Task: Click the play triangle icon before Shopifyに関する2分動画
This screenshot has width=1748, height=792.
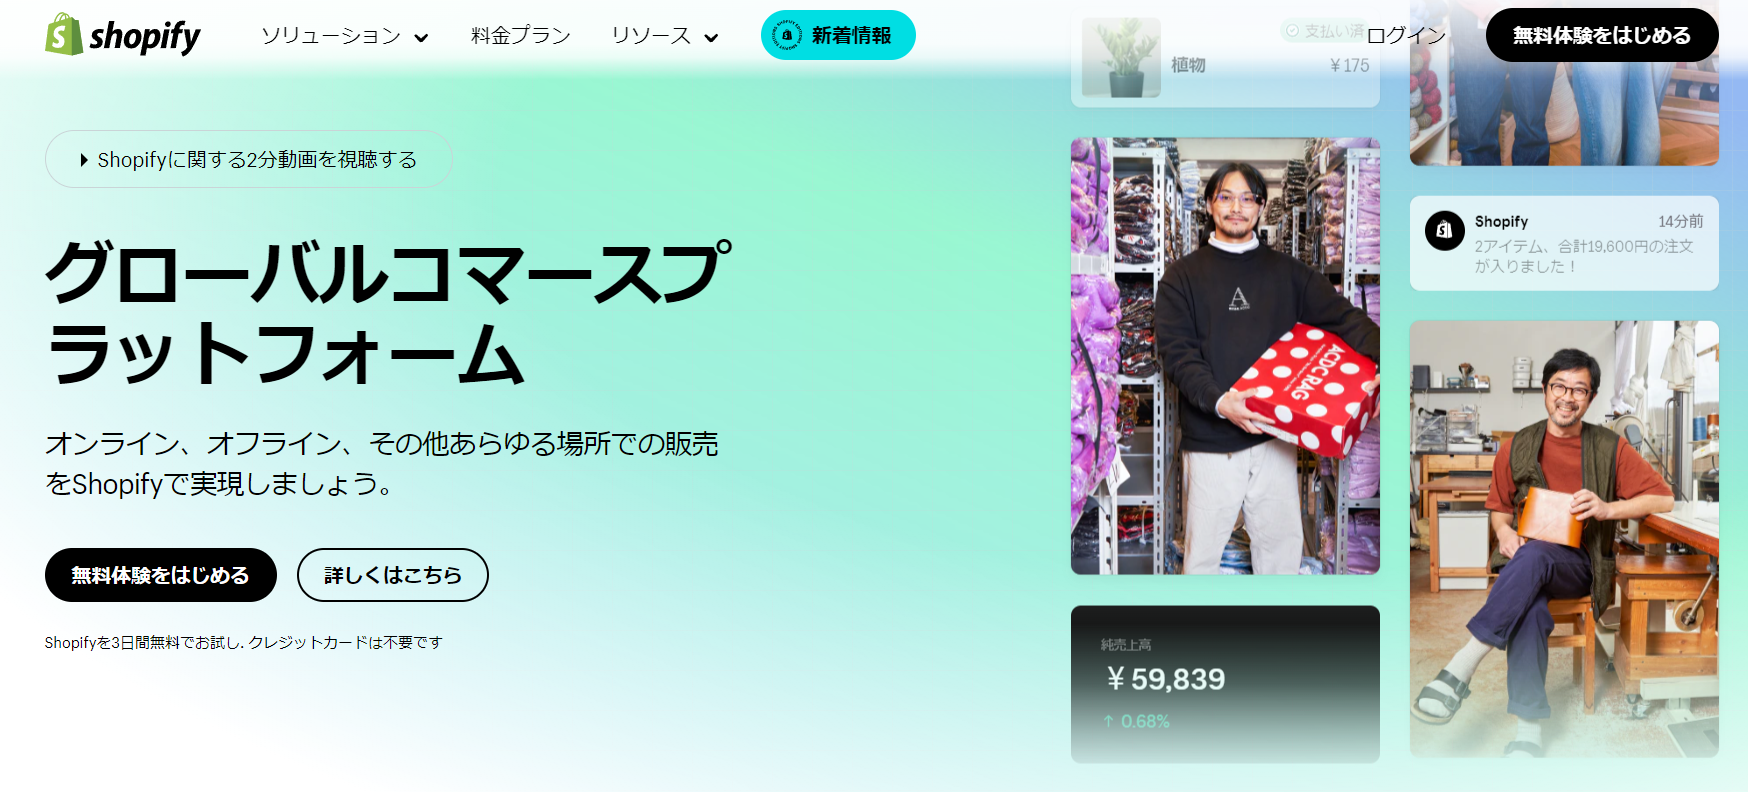Action: 84,160
